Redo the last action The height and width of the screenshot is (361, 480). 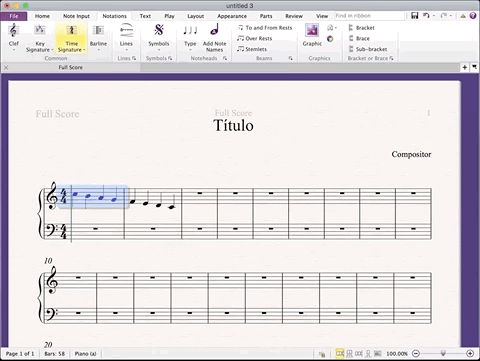click(x=443, y=16)
